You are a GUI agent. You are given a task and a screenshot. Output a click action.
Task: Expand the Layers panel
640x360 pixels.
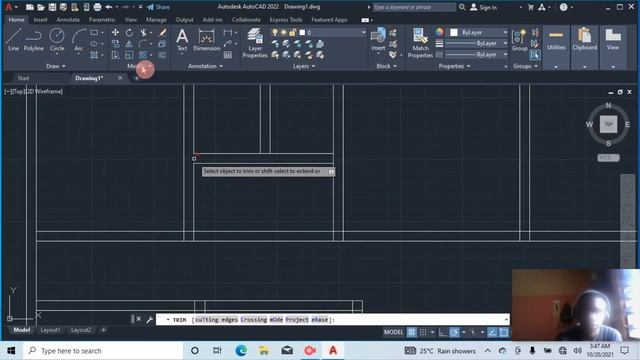(304, 66)
